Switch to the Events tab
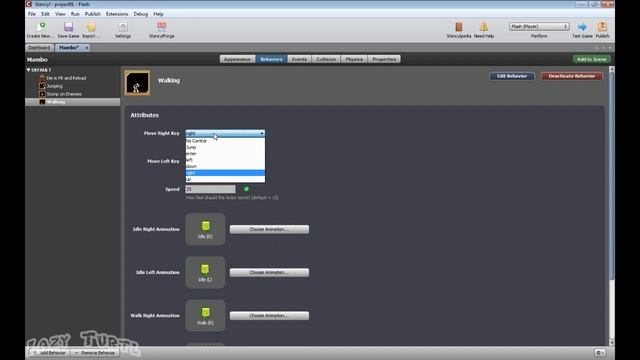Viewport: 640px width, 360px height. coord(299,59)
